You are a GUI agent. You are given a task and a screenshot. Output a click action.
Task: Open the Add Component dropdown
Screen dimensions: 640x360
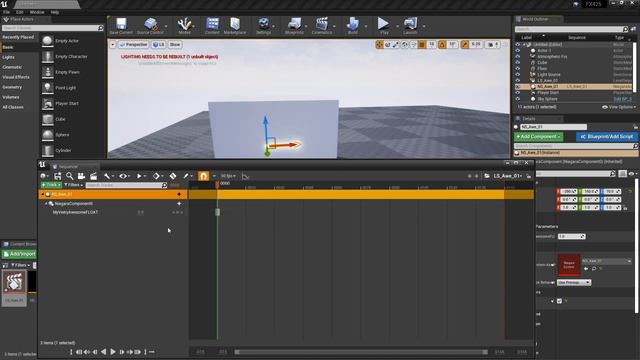point(538,137)
